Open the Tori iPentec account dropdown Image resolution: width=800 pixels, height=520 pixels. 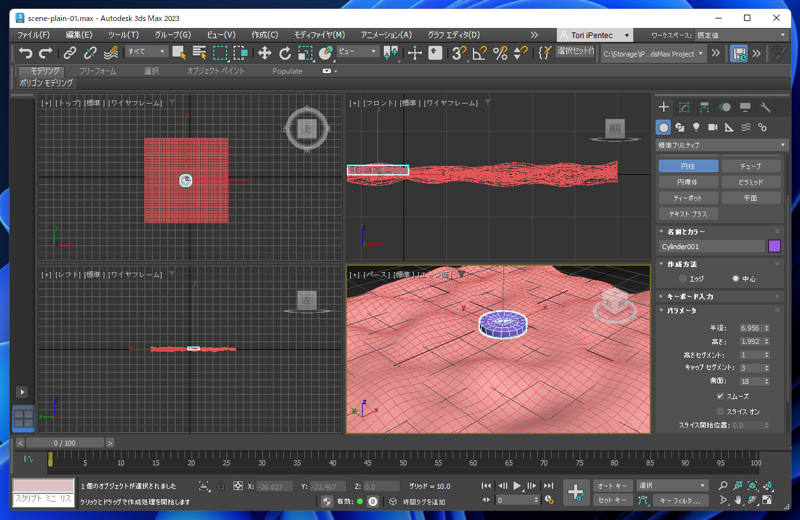pos(595,35)
